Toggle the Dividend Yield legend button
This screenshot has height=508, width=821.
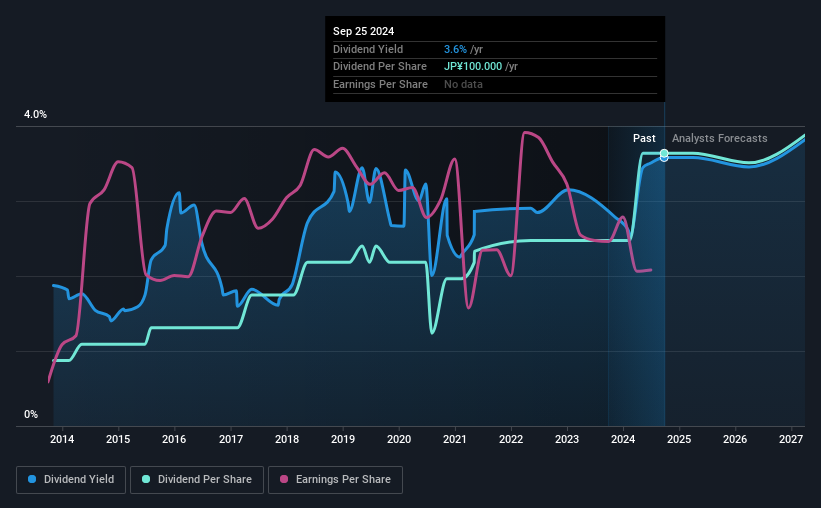pos(71,480)
